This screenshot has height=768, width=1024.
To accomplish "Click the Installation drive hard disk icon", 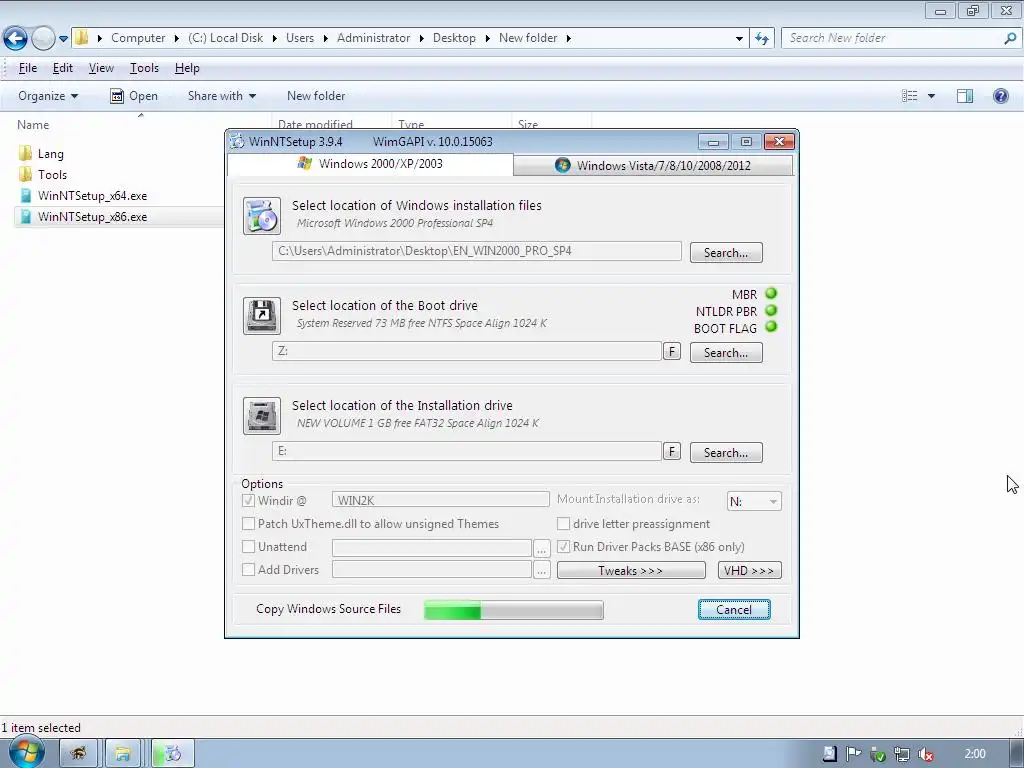I will (262, 415).
